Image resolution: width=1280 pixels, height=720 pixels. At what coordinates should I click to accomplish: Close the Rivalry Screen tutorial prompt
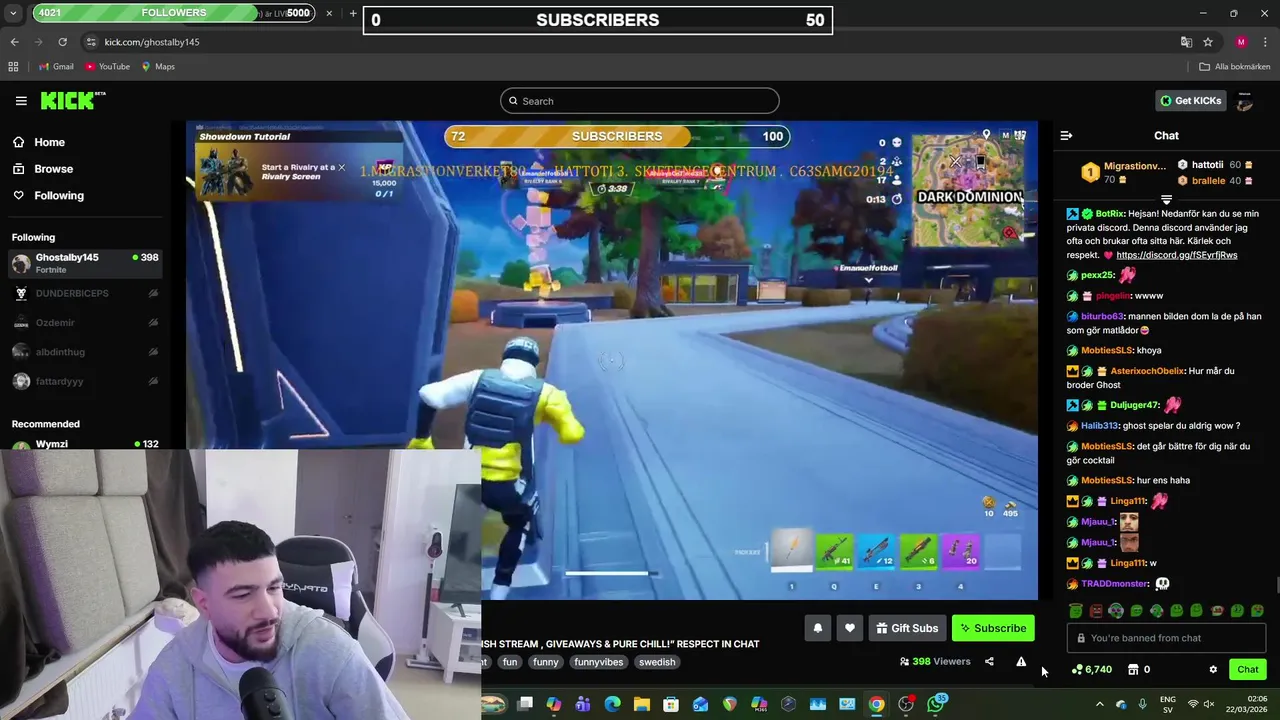click(341, 168)
